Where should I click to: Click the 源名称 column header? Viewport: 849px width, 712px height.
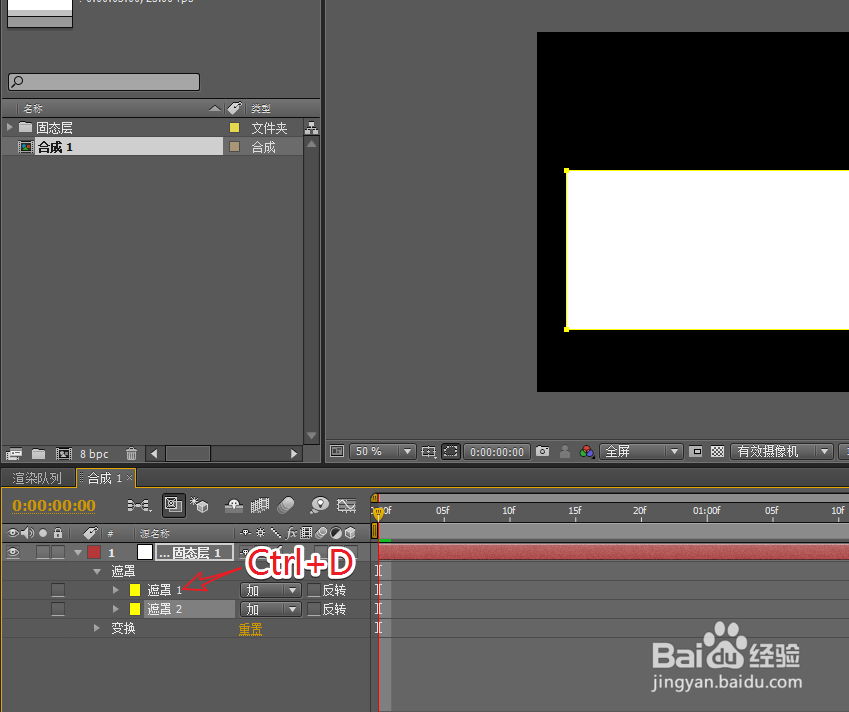pyautogui.click(x=155, y=533)
